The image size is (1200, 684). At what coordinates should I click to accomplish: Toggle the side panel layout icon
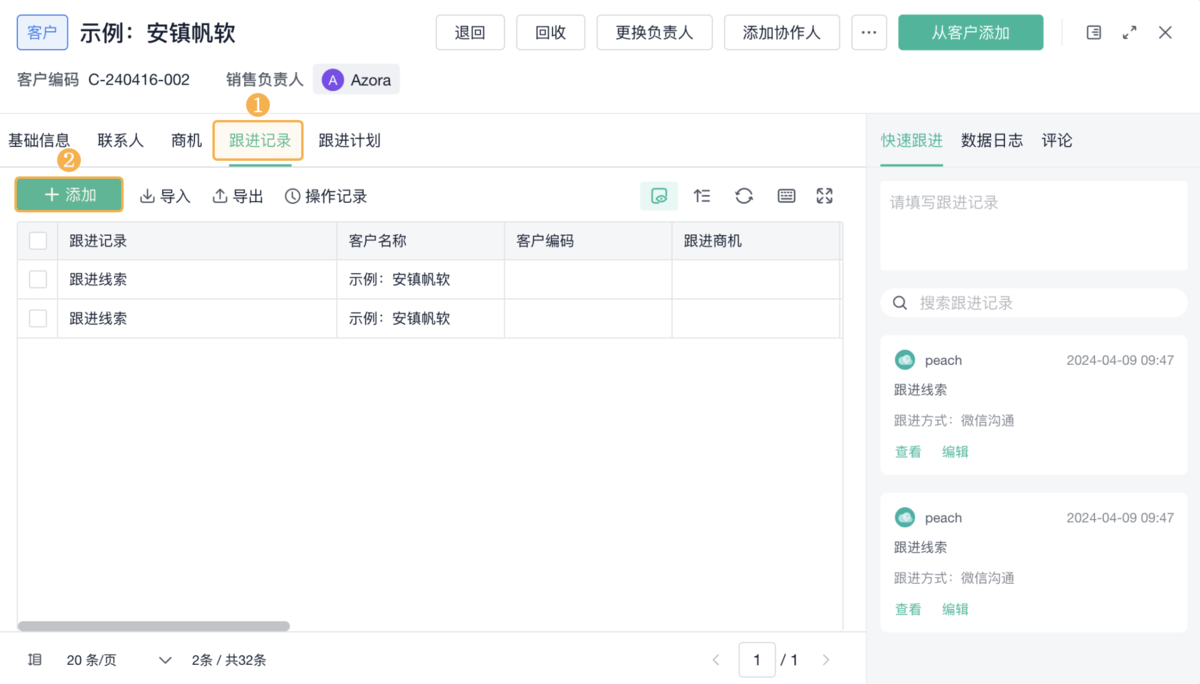click(1094, 33)
